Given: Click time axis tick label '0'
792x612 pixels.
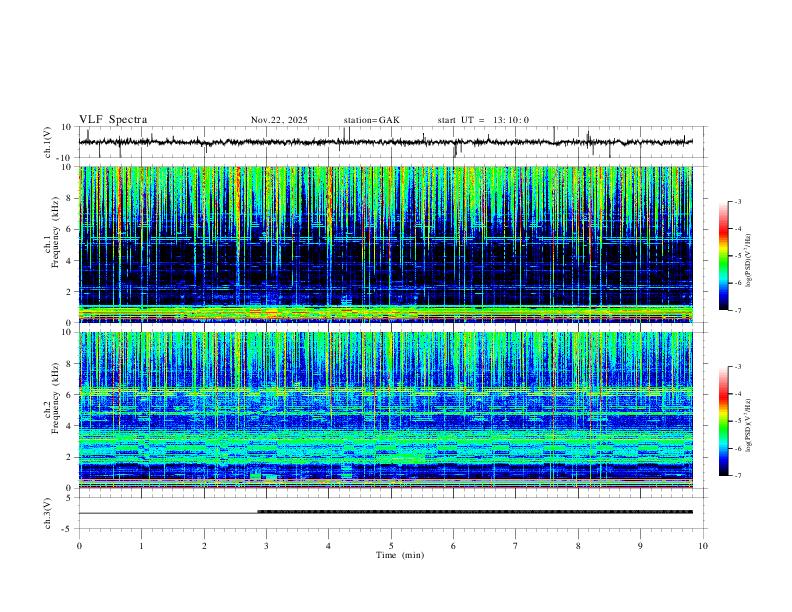Looking at the screenshot, I should 79,546.
